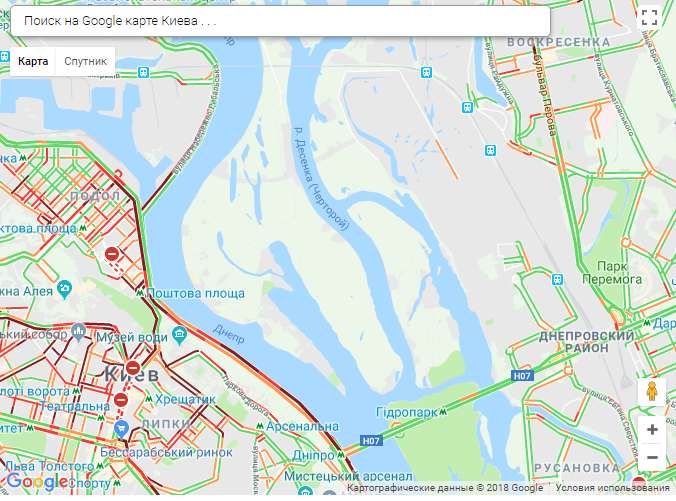Click the Хрещатик metro station icon

149,399
